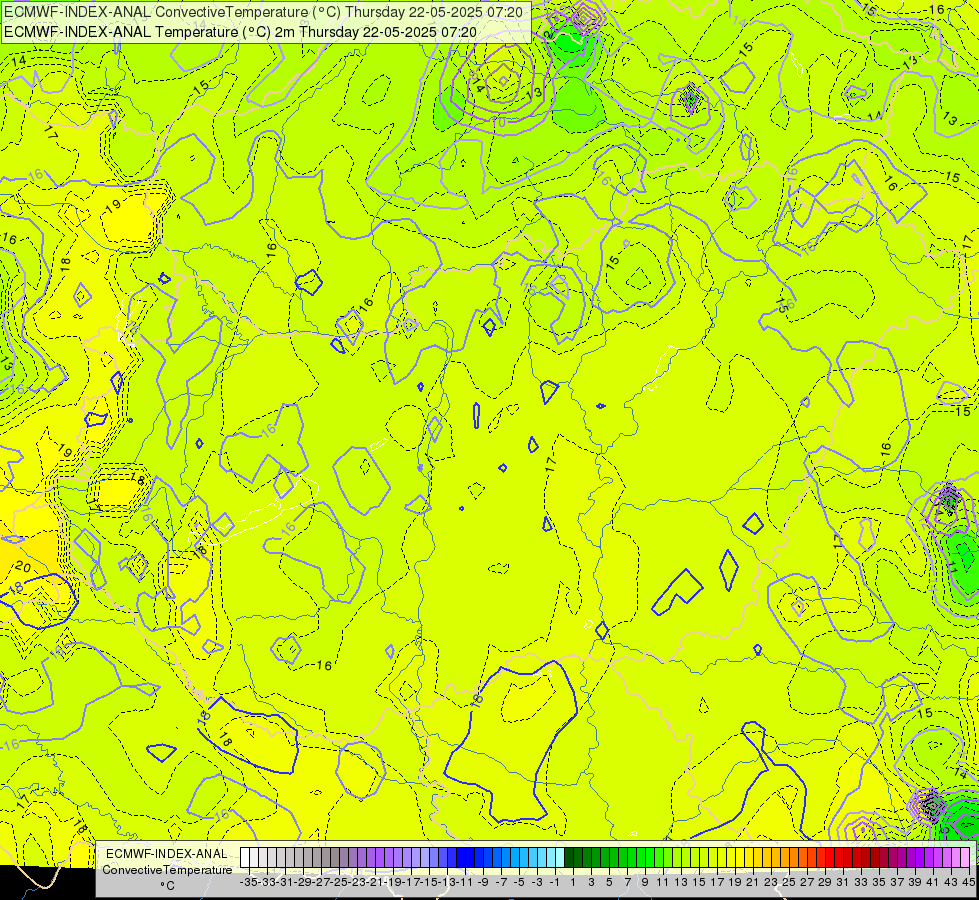
Task: Click the legend scale number -35
Action: point(249,882)
